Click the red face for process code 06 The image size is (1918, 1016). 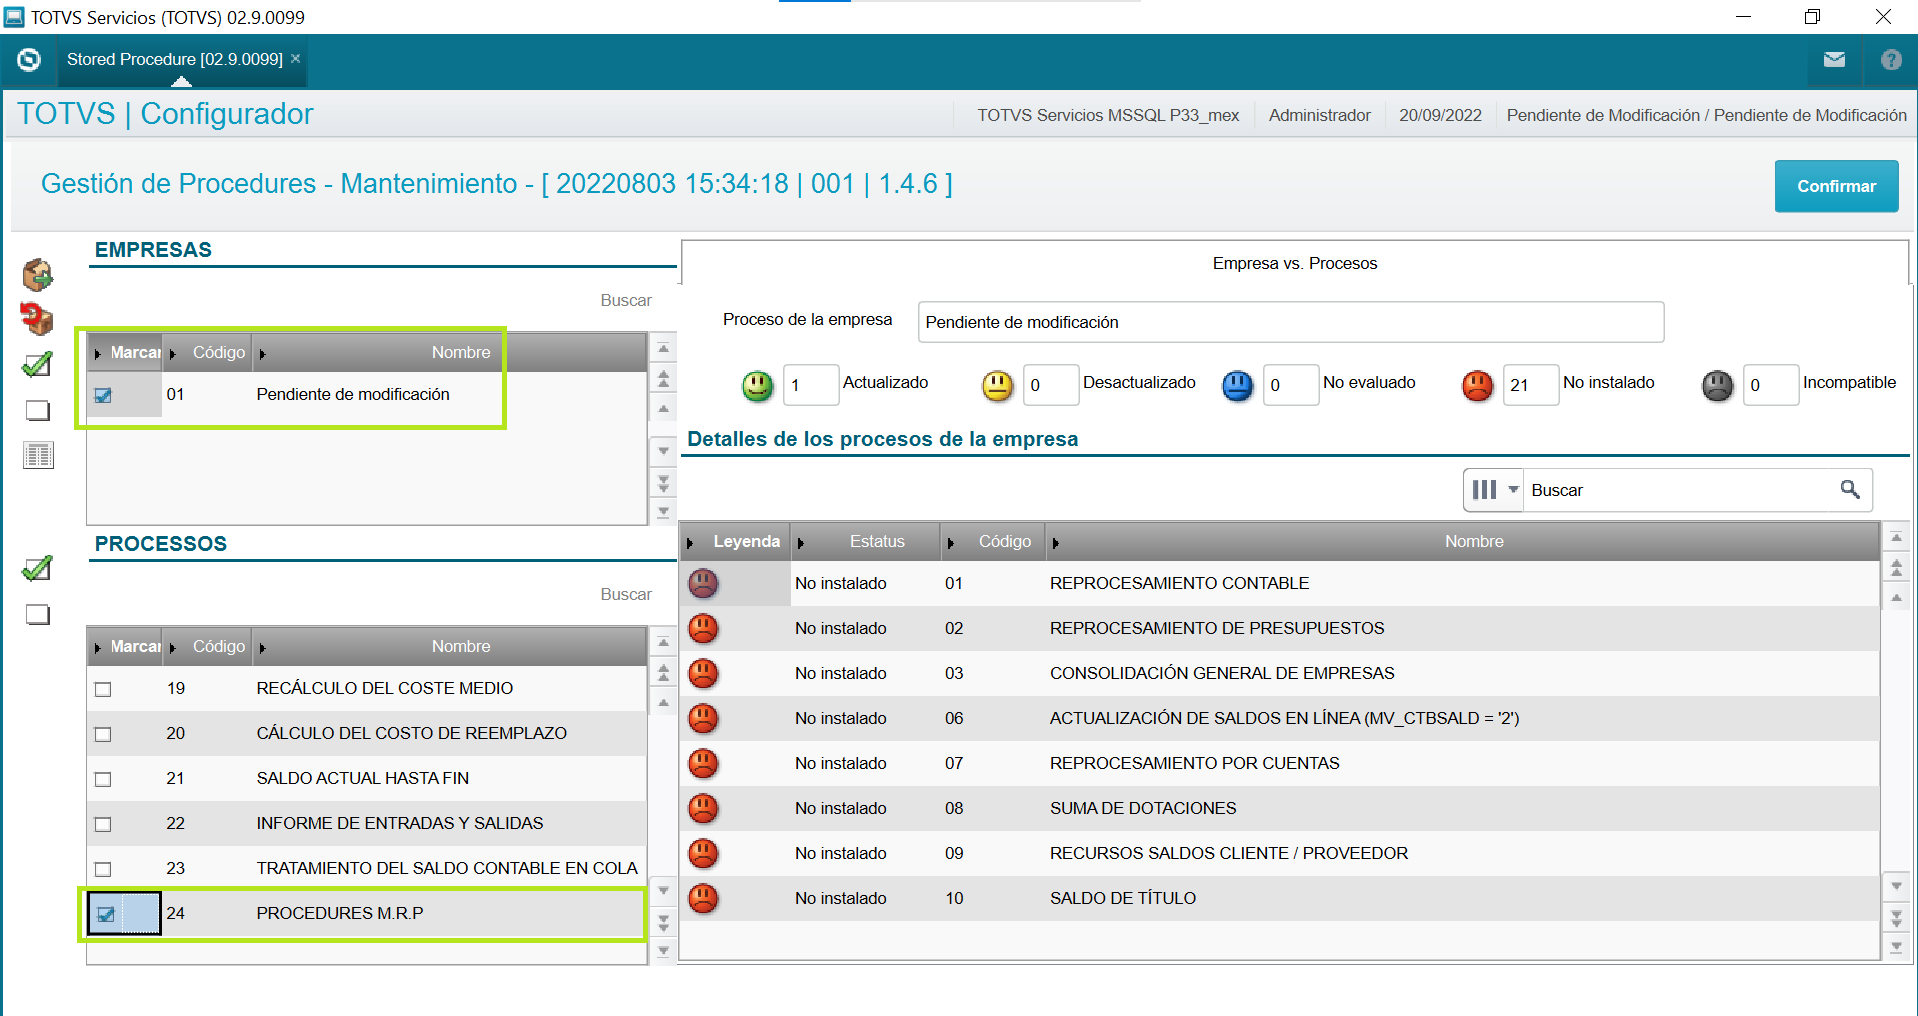[704, 718]
